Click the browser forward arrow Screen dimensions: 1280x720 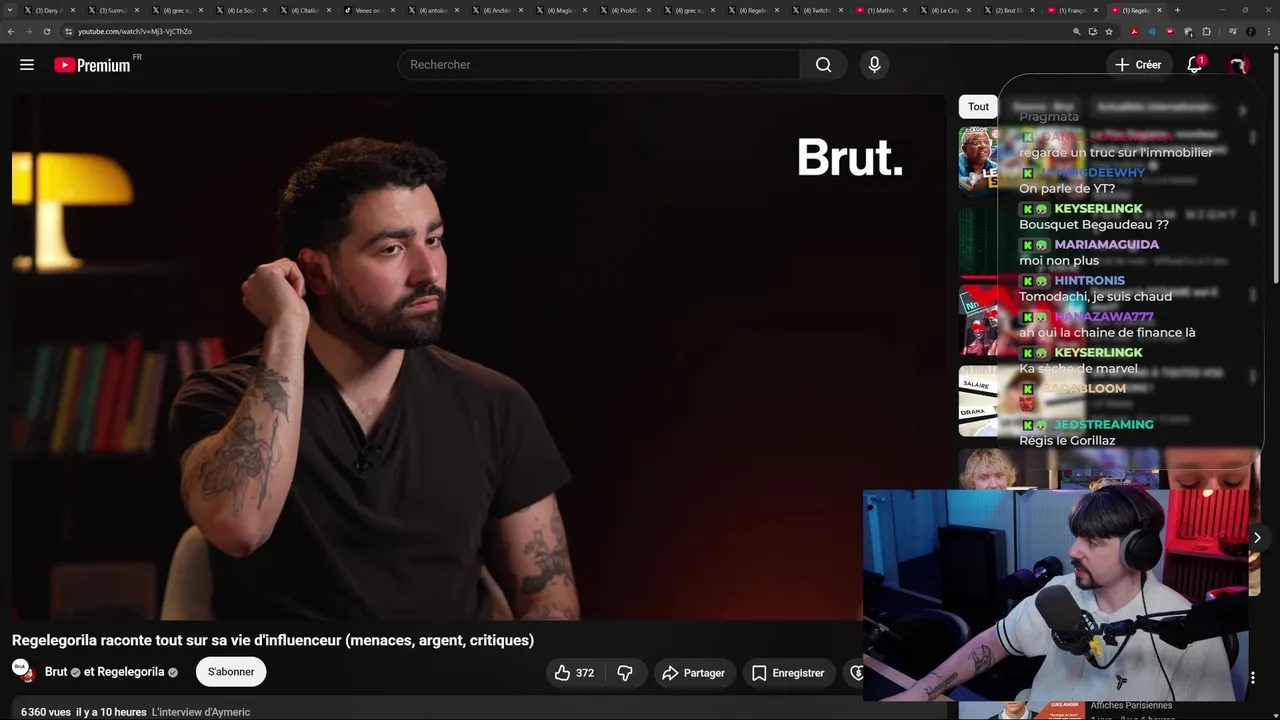(28, 31)
